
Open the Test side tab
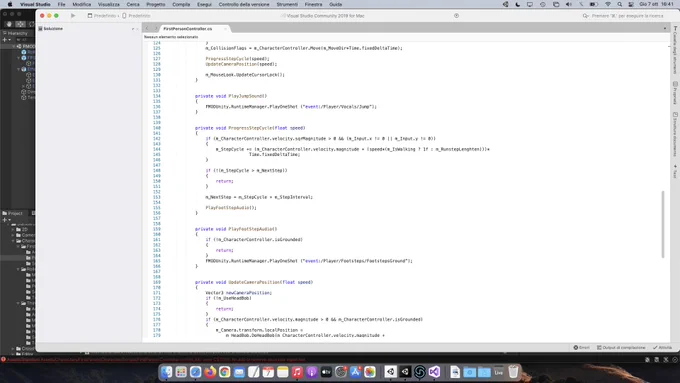tap(675, 171)
